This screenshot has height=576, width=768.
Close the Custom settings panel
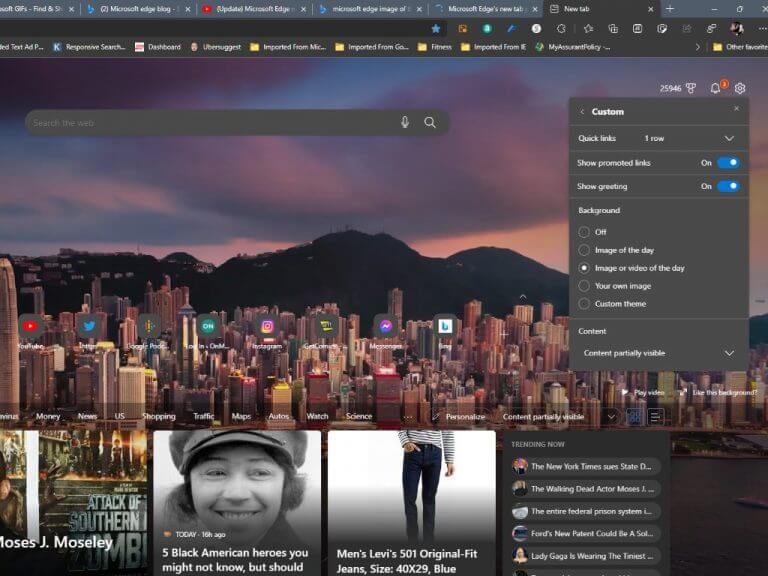[x=737, y=108]
